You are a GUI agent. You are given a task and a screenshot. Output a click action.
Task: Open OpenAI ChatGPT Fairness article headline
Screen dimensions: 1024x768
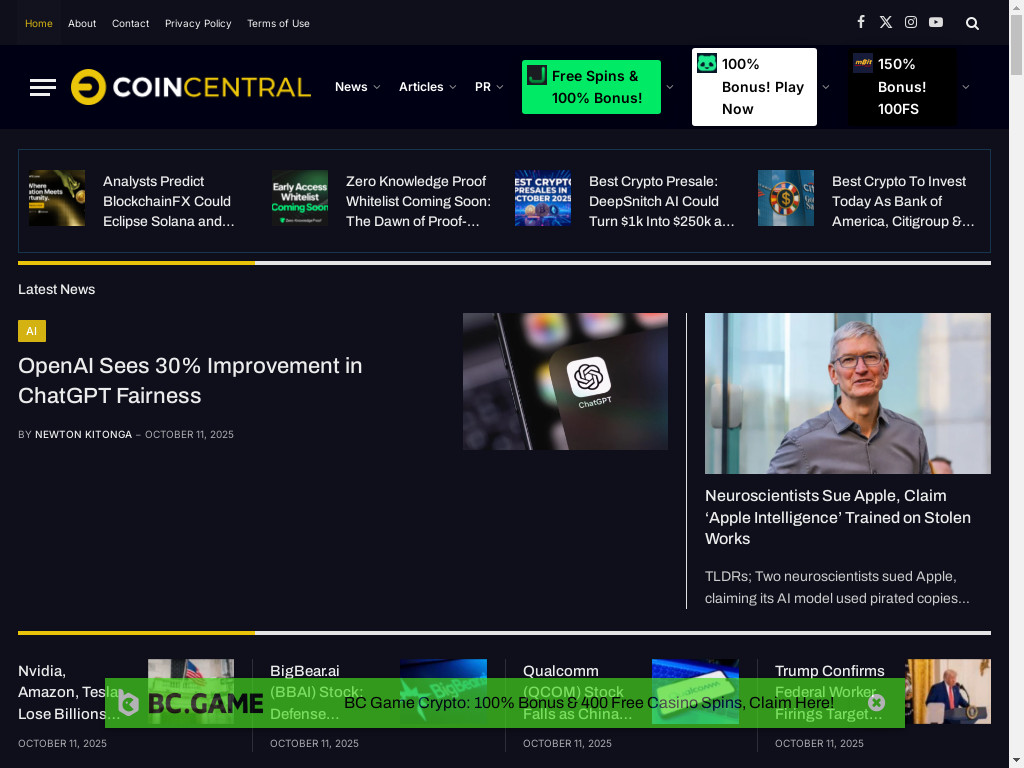click(x=190, y=380)
